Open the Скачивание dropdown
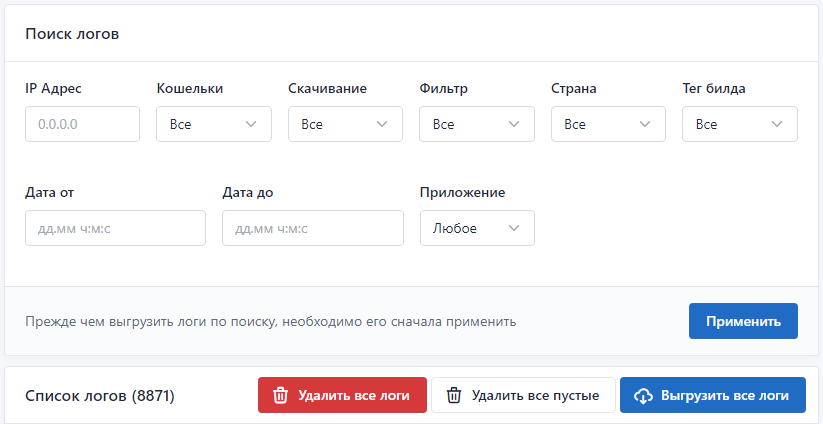This screenshot has height=424, width=823. click(x=345, y=124)
